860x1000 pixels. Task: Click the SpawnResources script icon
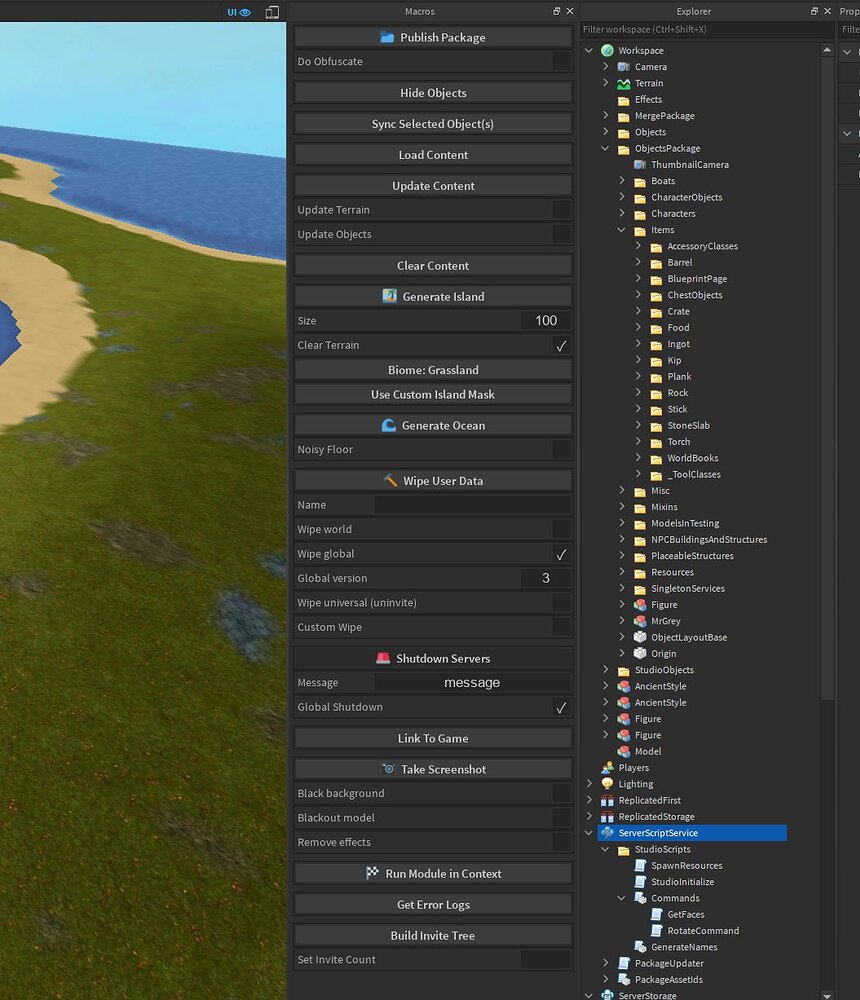pyautogui.click(x=640, y=865)
